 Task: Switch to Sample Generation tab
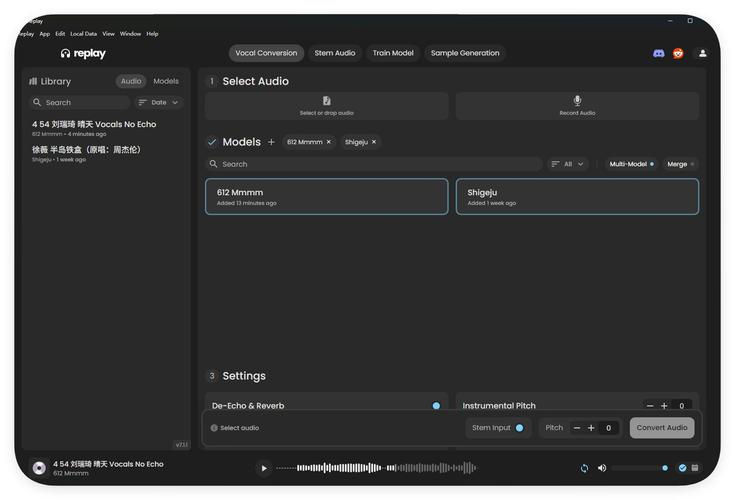pos(465,53)
